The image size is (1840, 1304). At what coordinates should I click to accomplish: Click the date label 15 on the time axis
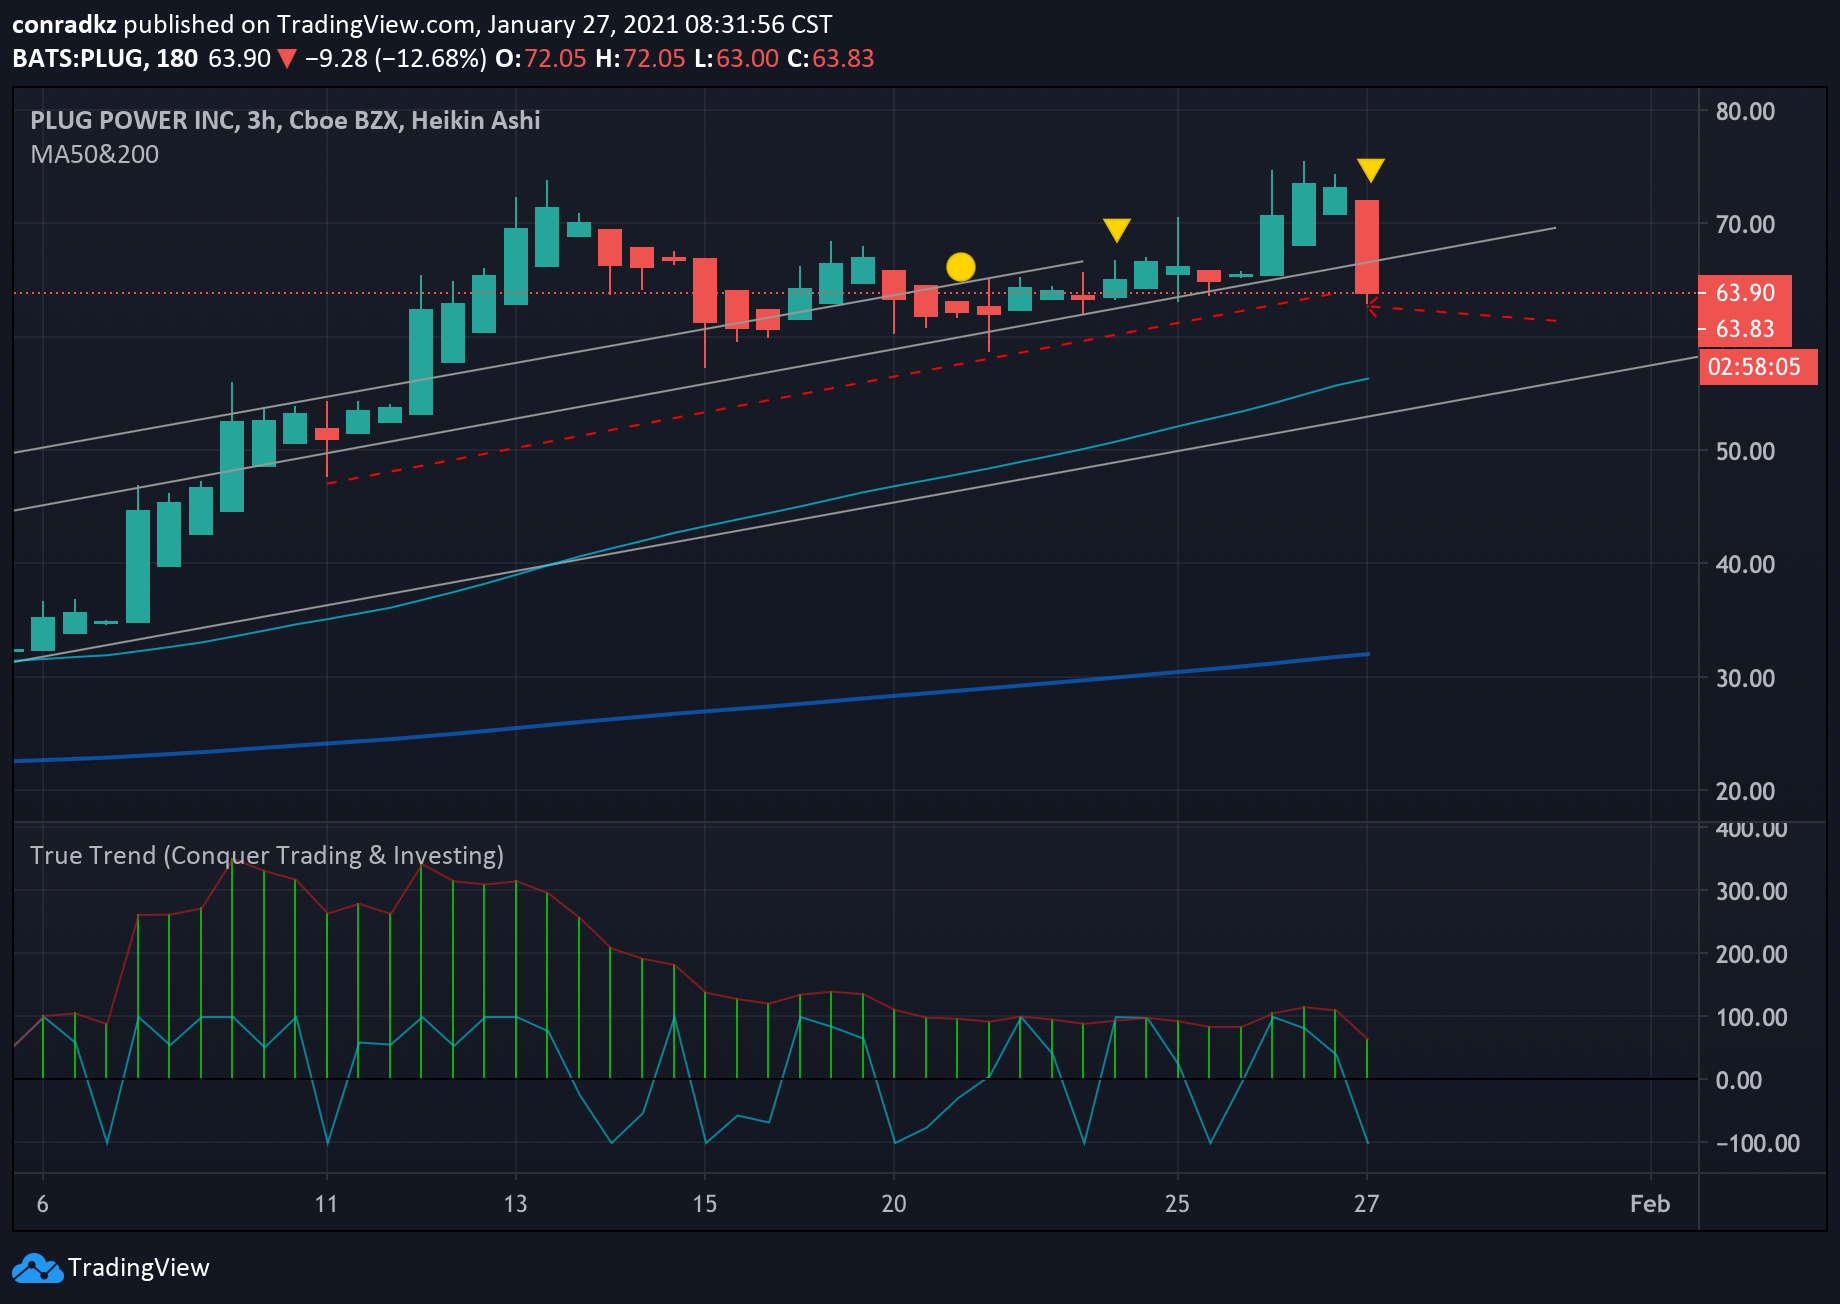click(x=704, y=1204)
